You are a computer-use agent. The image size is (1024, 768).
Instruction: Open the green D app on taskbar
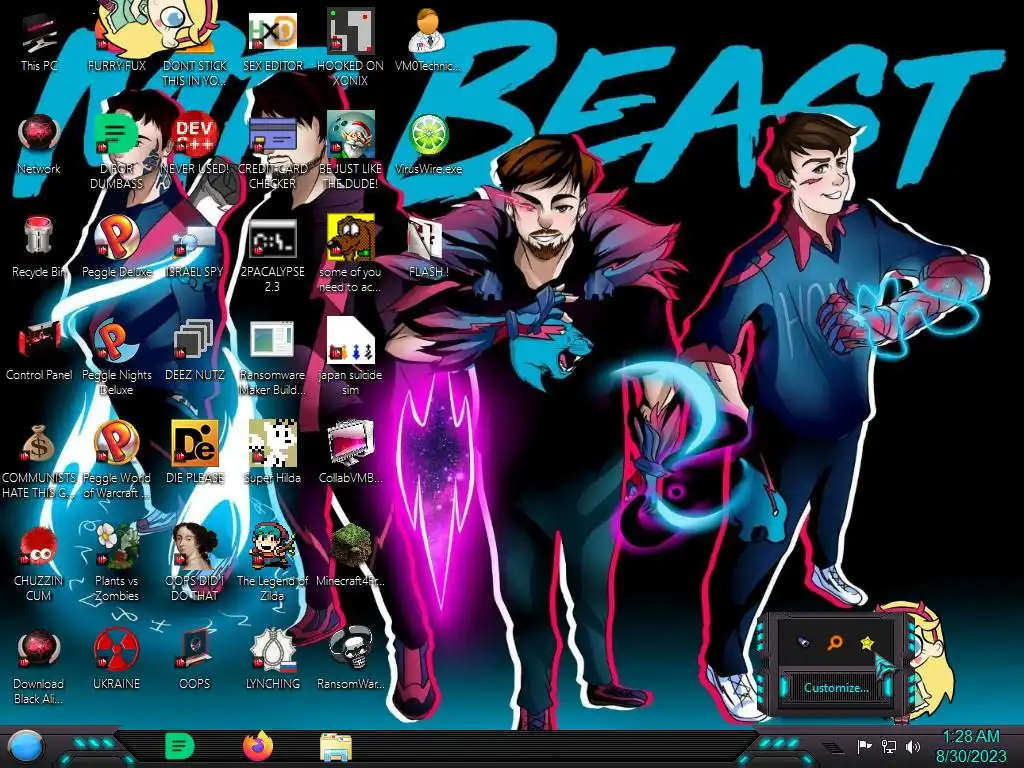pos(180,746)
